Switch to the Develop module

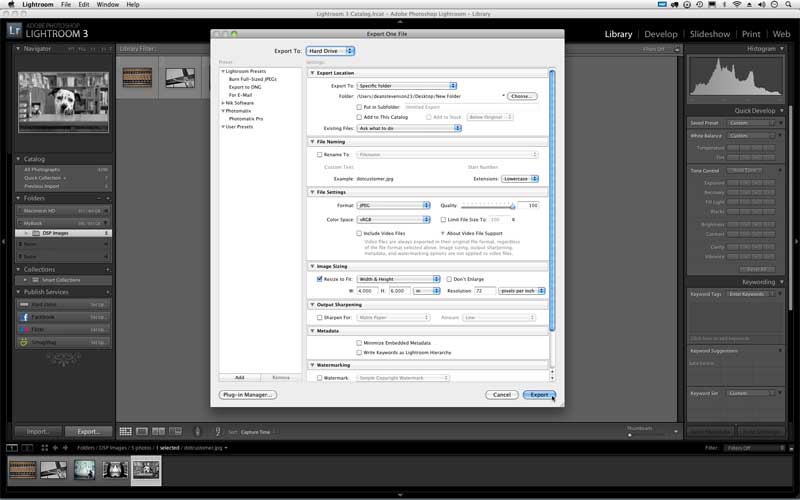(x=660, y=34)
